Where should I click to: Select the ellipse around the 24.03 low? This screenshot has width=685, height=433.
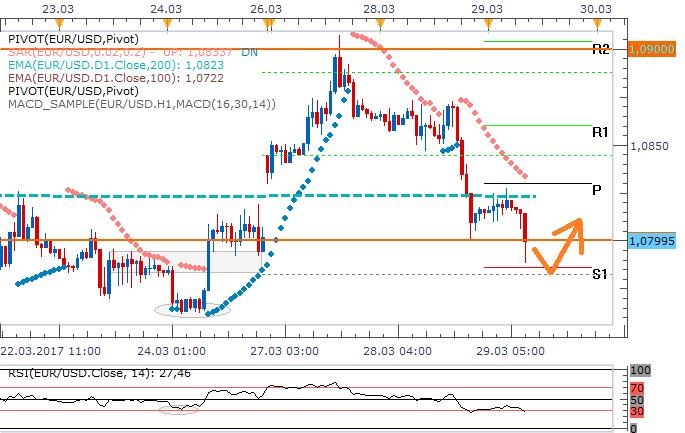coord(192,308)
